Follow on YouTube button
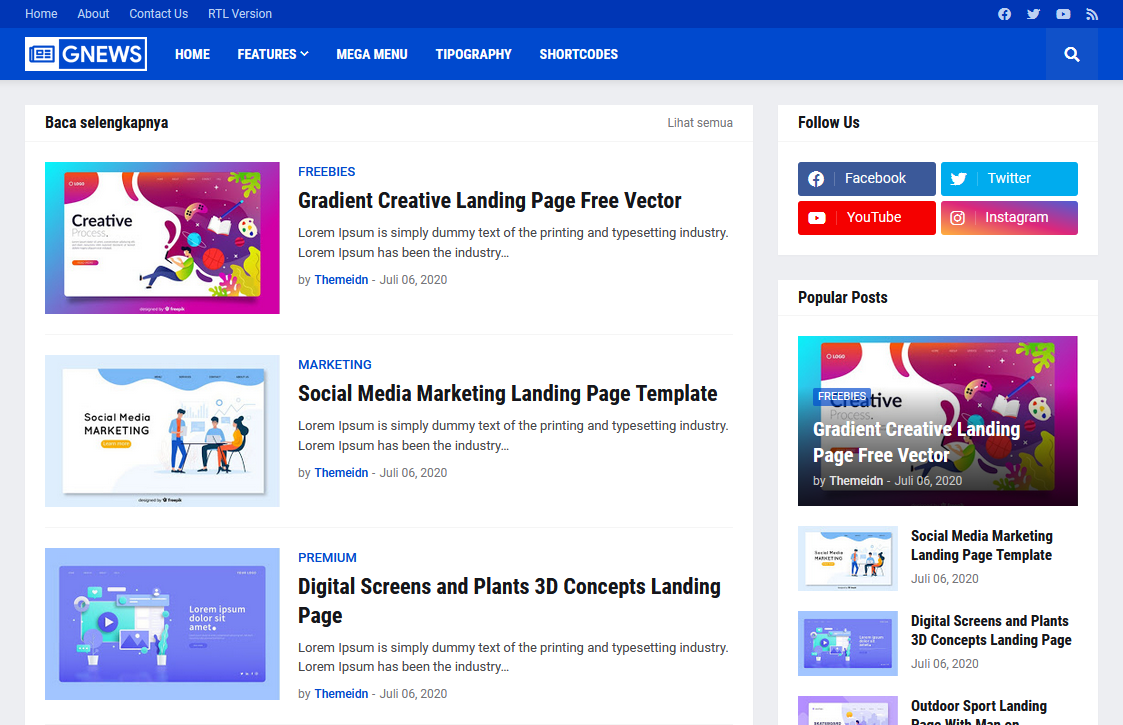The image size is (1123, 725). click(x=867, y=217)
